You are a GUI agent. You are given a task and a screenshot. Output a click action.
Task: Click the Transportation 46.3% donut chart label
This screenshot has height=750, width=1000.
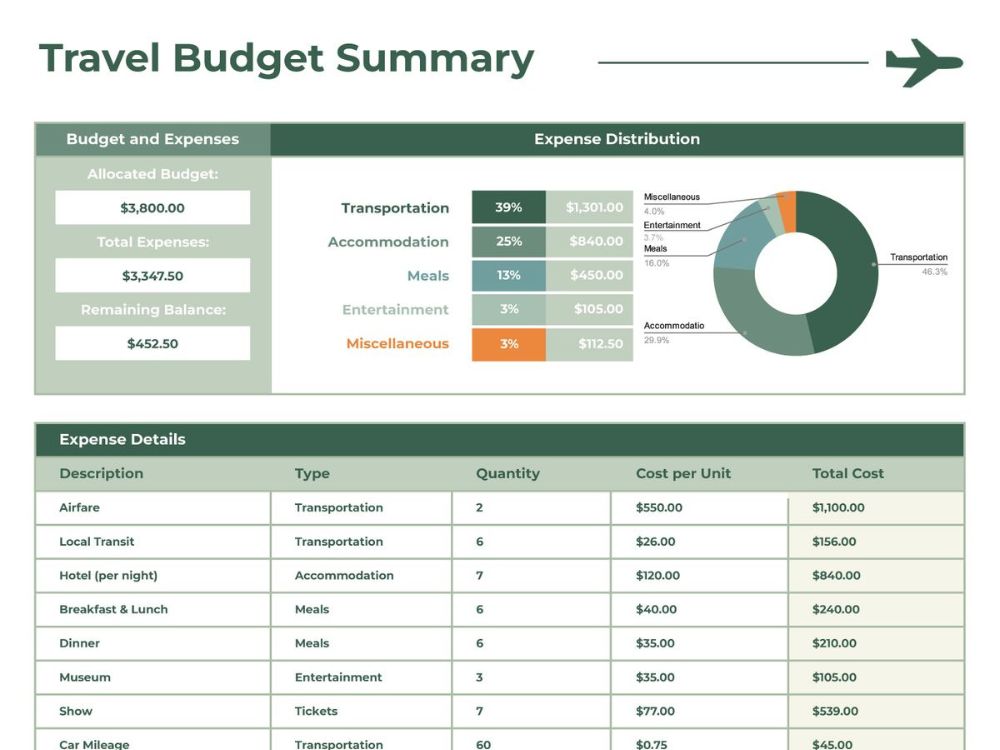point(918,264)
